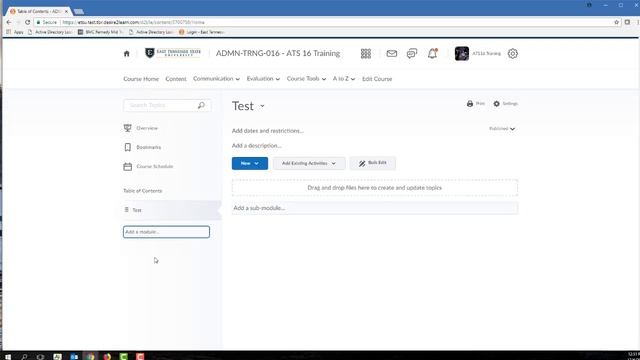Bookmark the page with the star icon
640x360 pixels.
click(x=617, y=22)
